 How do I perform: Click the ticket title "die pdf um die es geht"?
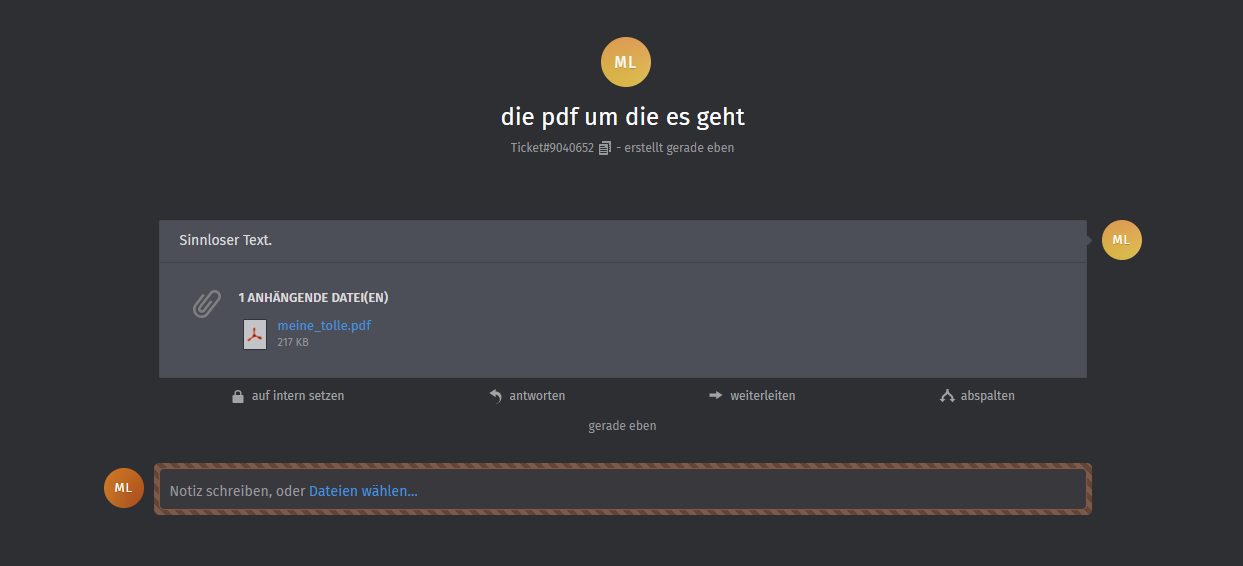(622, 117)
